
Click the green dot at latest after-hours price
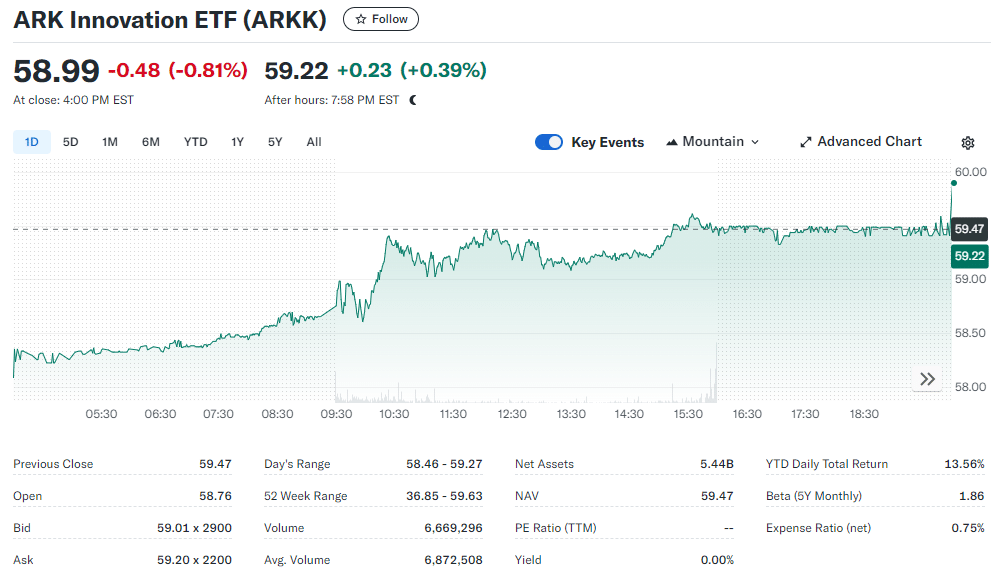pyautogui.click(x=954, y=183)
